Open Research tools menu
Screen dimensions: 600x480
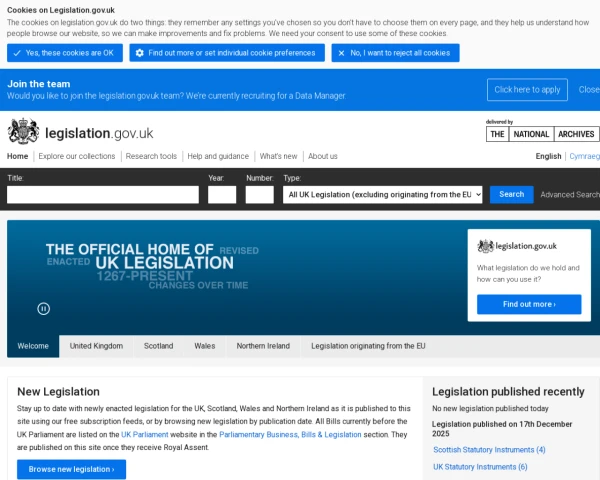click(x=151, y=156)
